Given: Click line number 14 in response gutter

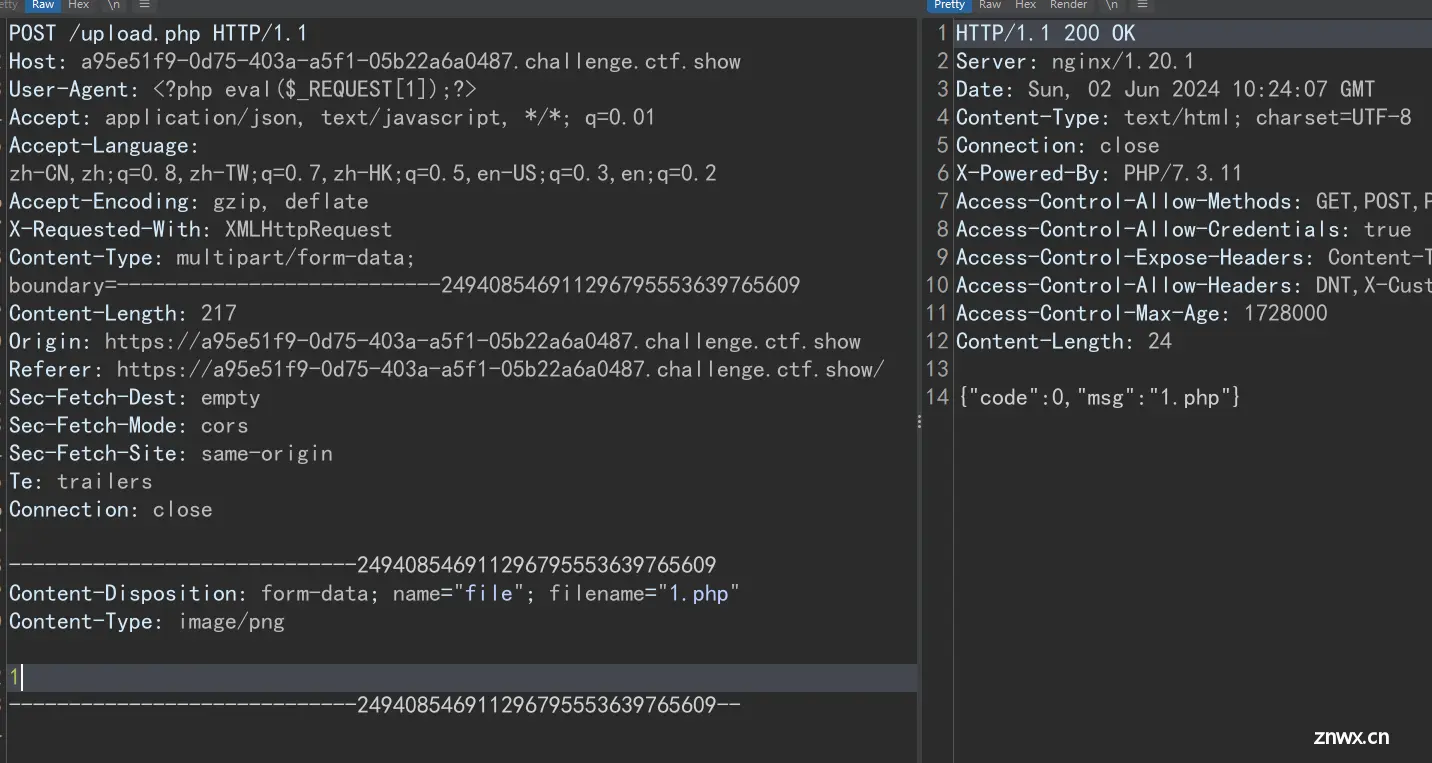Looking at the screenshot, I should pos(937,397).
